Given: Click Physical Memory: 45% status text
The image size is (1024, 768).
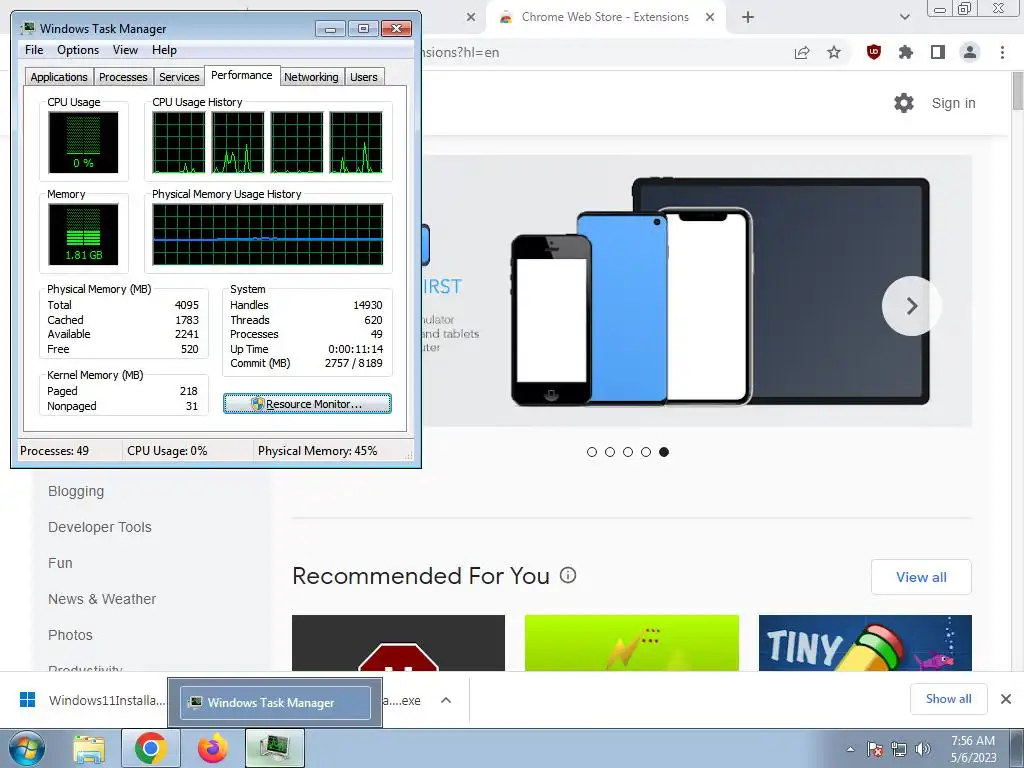Looking at the screenshot, I should pos(317,451).
